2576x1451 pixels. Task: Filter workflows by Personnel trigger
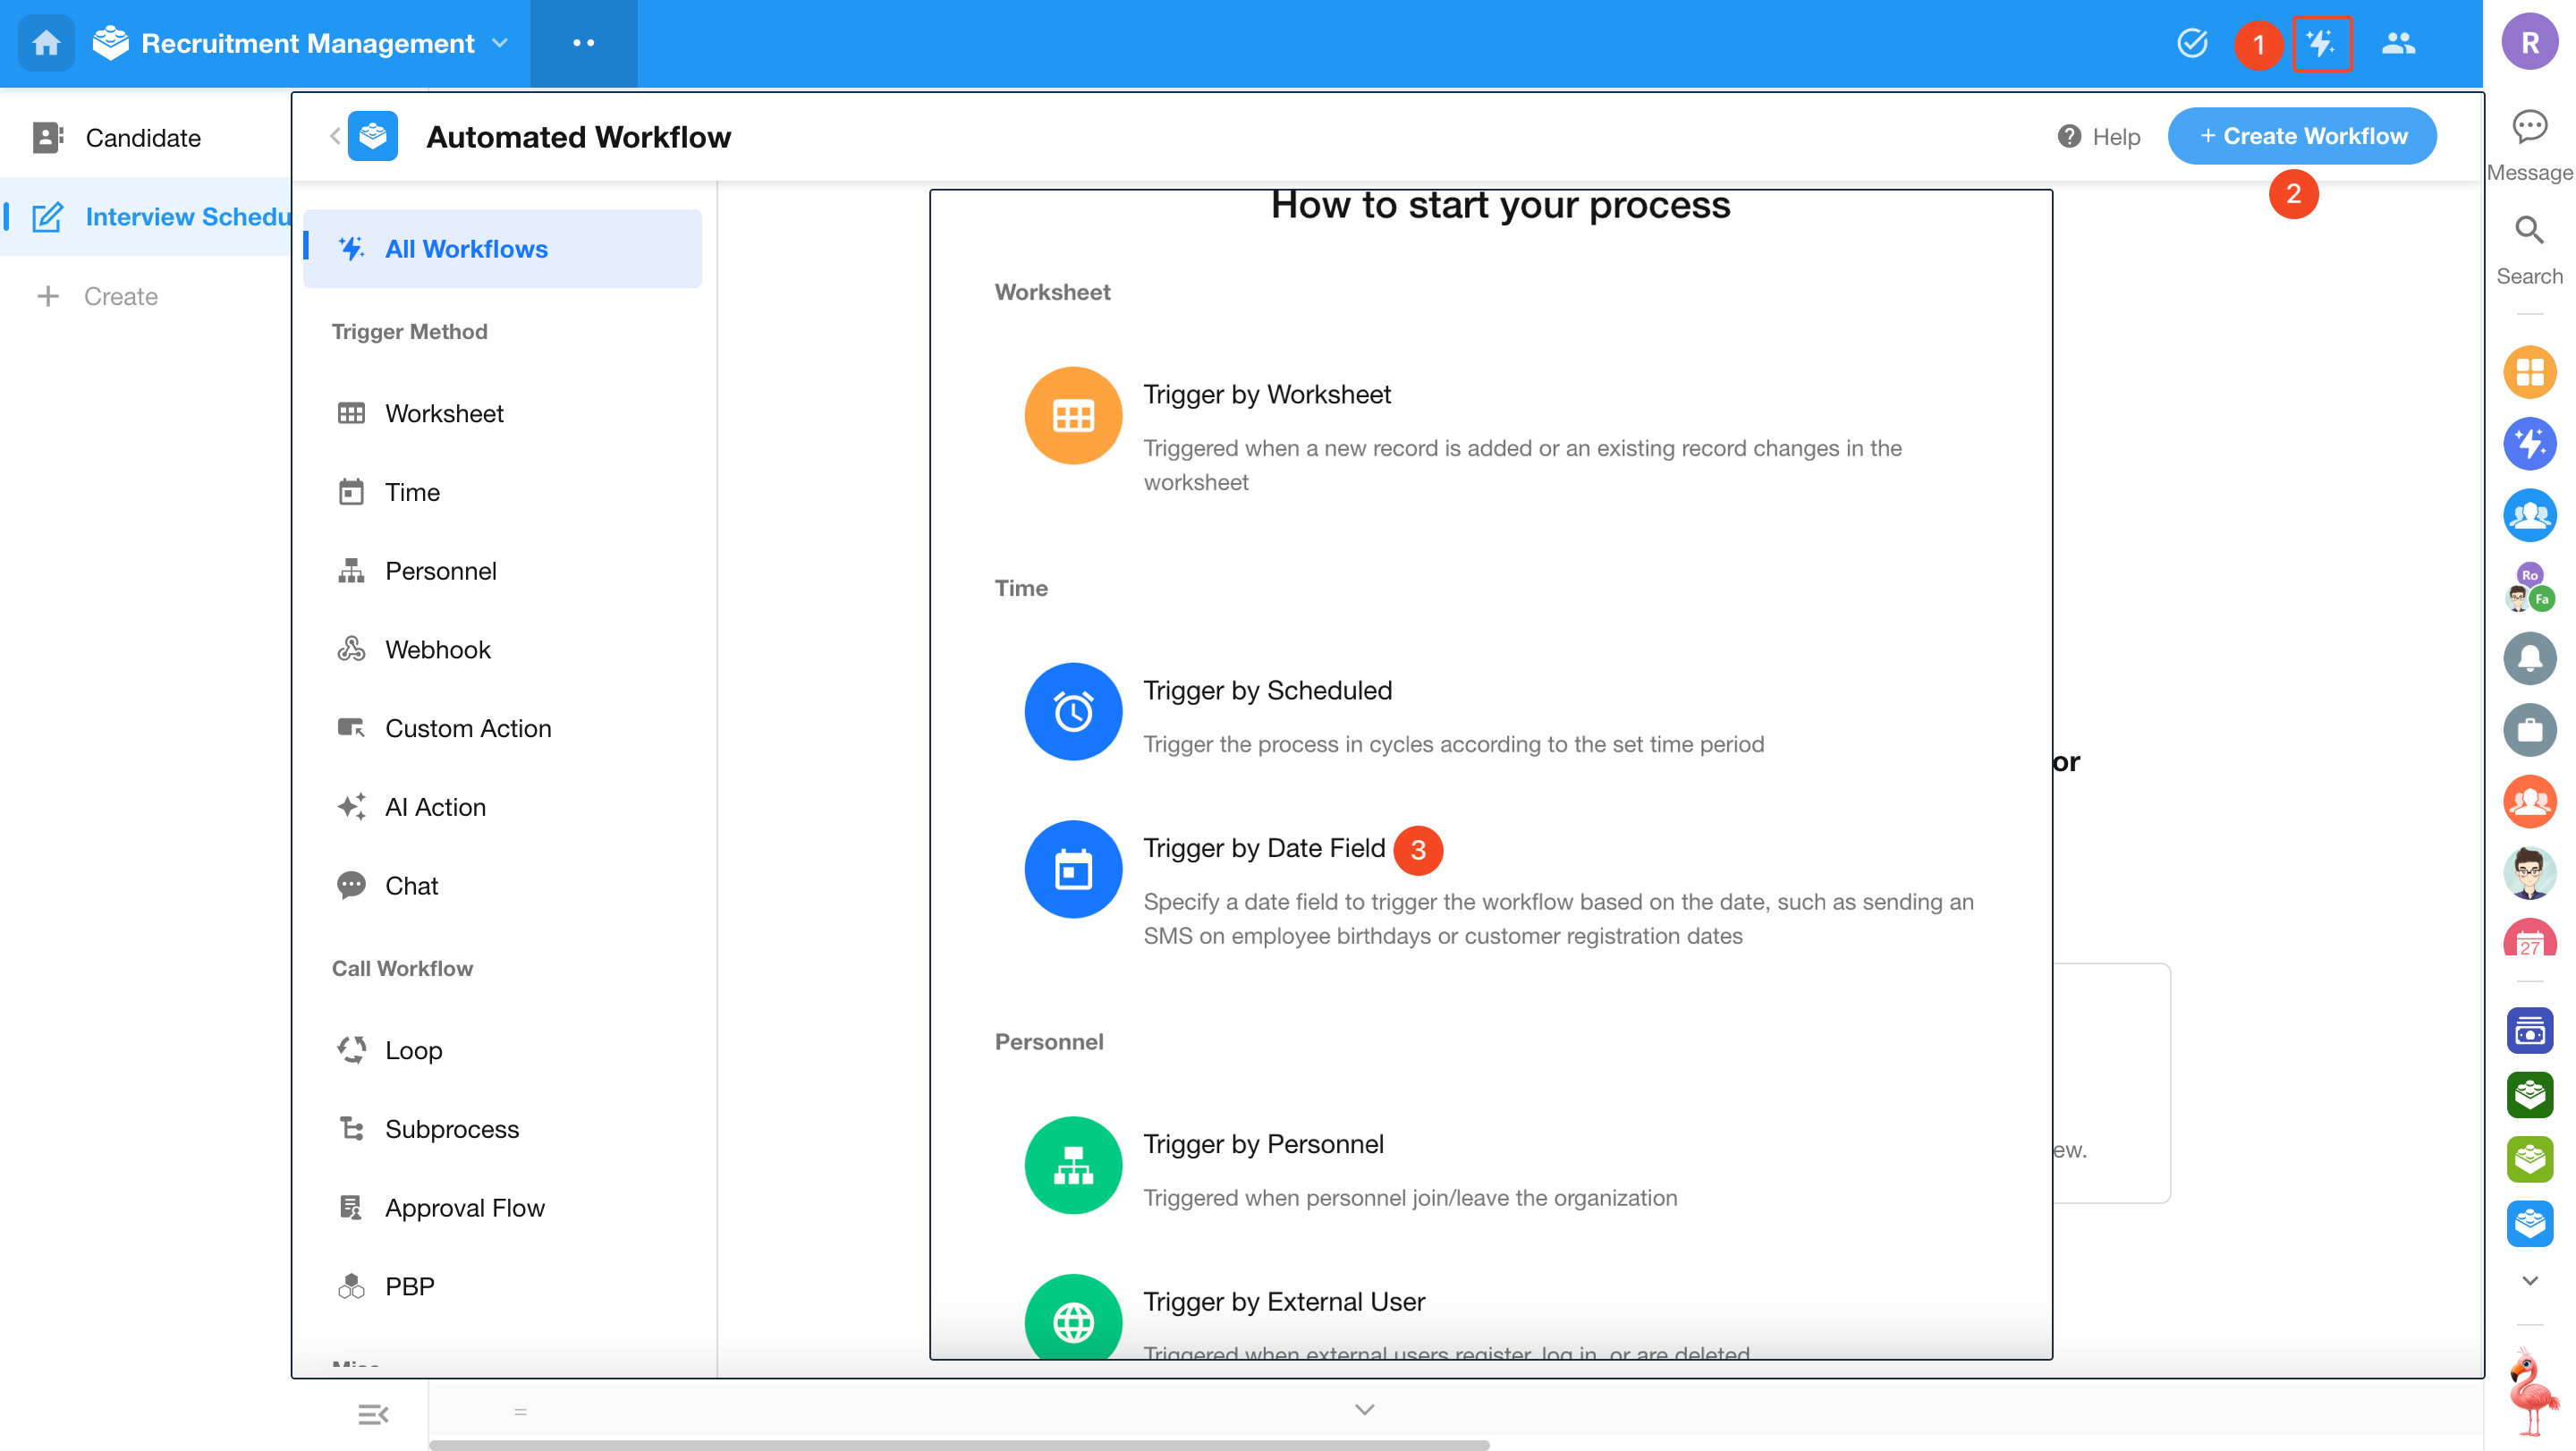pos(502,571)
